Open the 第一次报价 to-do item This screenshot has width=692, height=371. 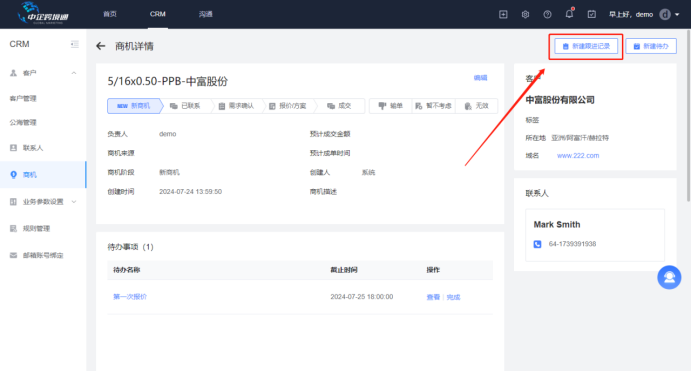(130, 296)
